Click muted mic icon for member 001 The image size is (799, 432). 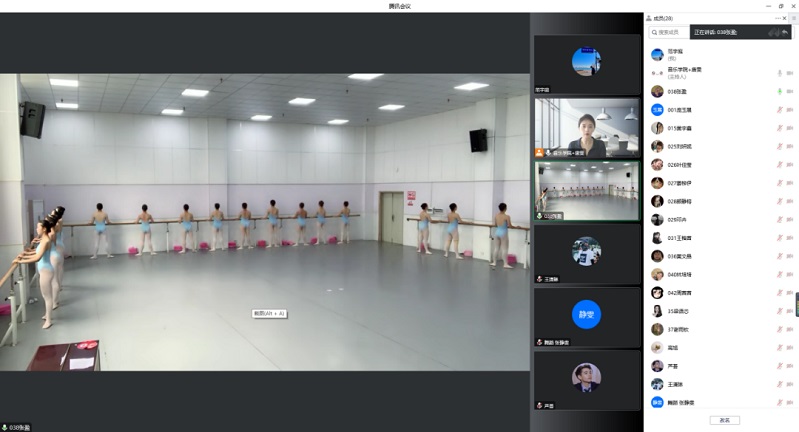point(778,109)
